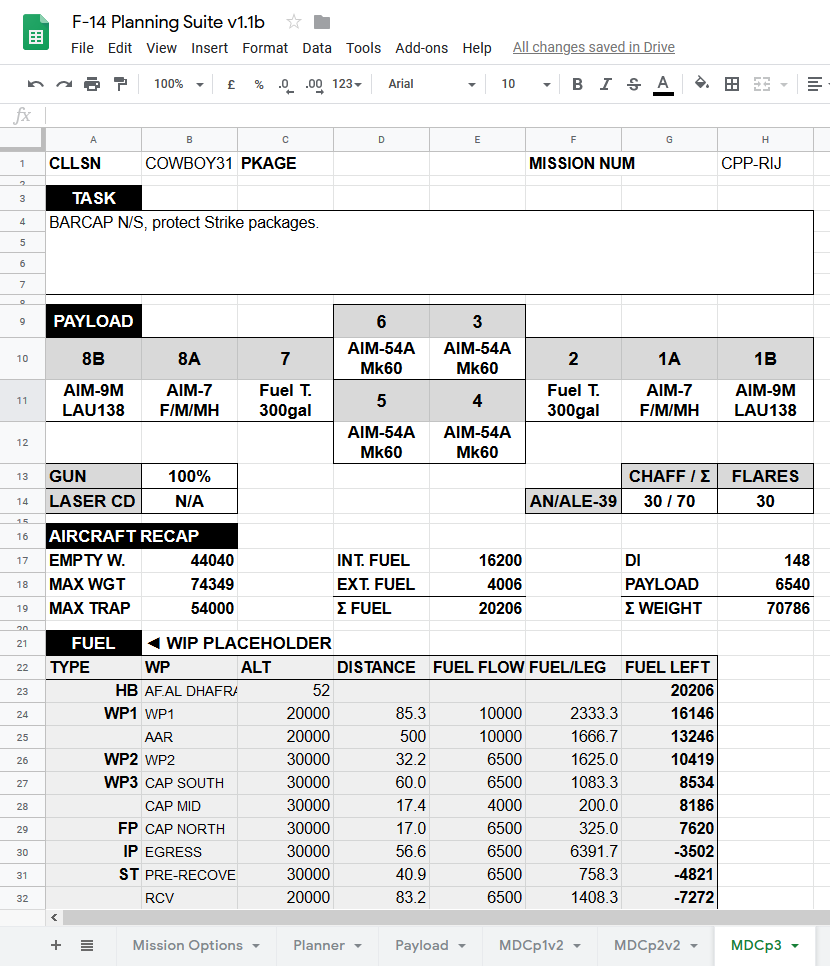Image resolution: width=830 pixels, height=966 pixels.
Task: Click the undo arrow in toolbar
Action: click(x=36, y=84)
